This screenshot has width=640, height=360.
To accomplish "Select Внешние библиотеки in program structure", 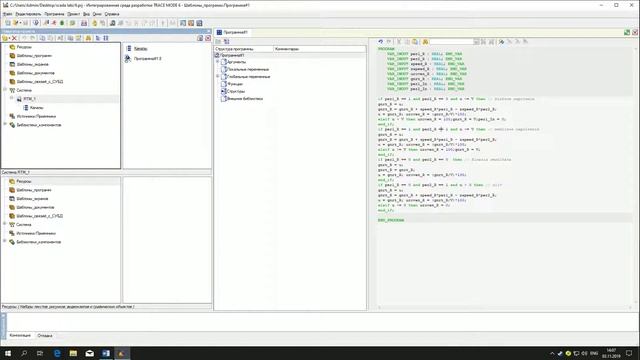I will 244,99.
